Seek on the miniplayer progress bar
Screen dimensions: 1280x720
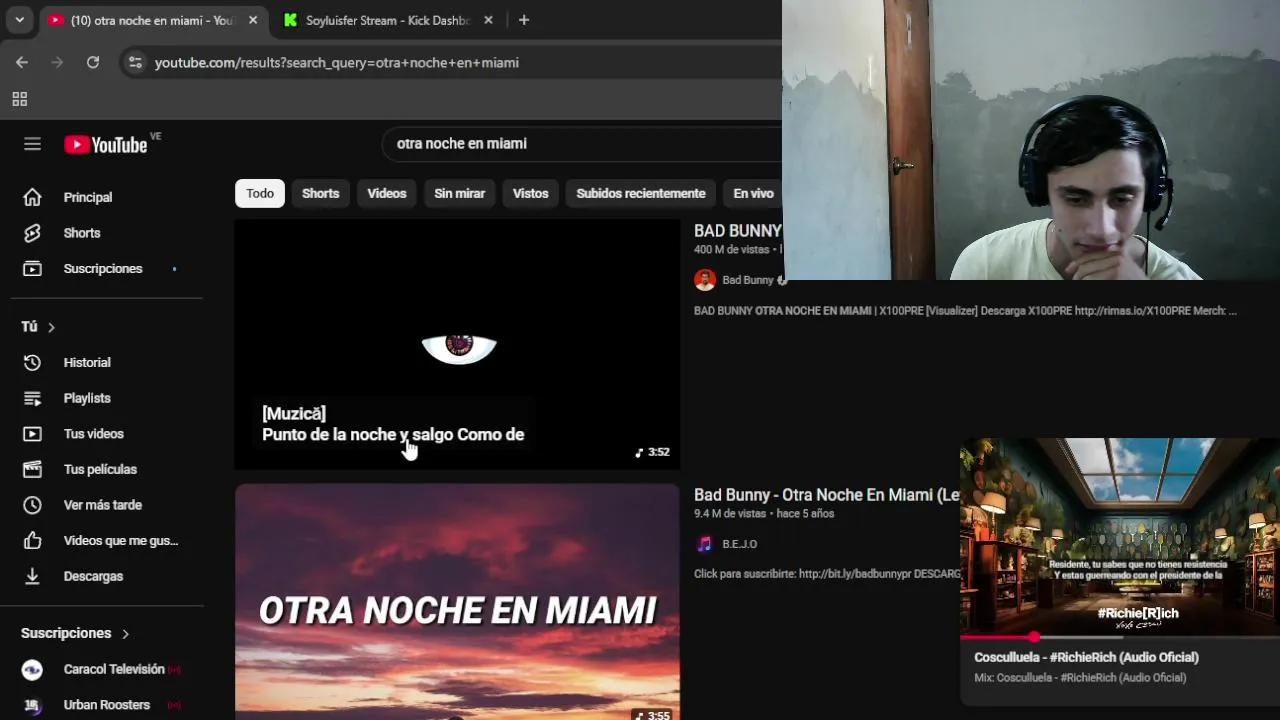[x=1120, y=637]
